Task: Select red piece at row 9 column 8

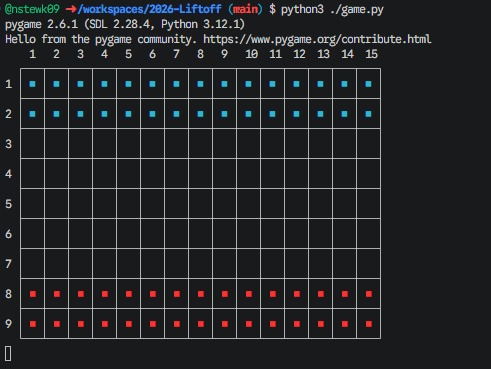Action: [201, 324]
